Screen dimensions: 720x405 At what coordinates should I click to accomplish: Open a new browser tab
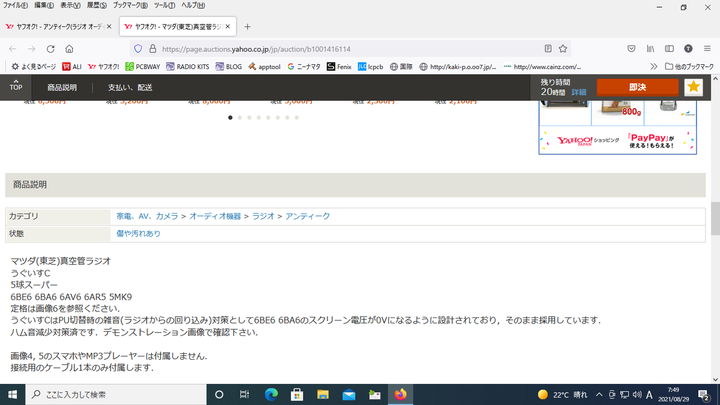pyautogui.click(x=247, y=26)
